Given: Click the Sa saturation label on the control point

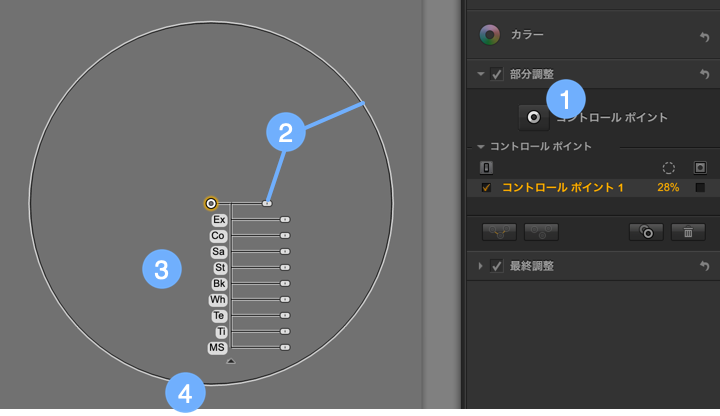Looking at the screenshot, I should [219, 252].
